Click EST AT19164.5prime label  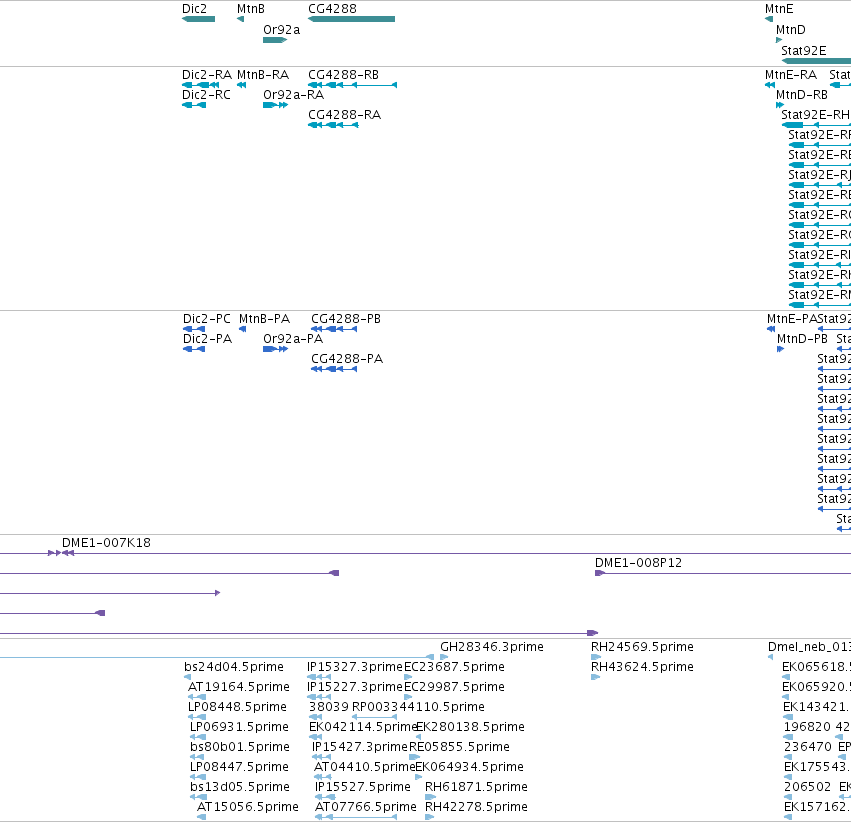[239, 687]
